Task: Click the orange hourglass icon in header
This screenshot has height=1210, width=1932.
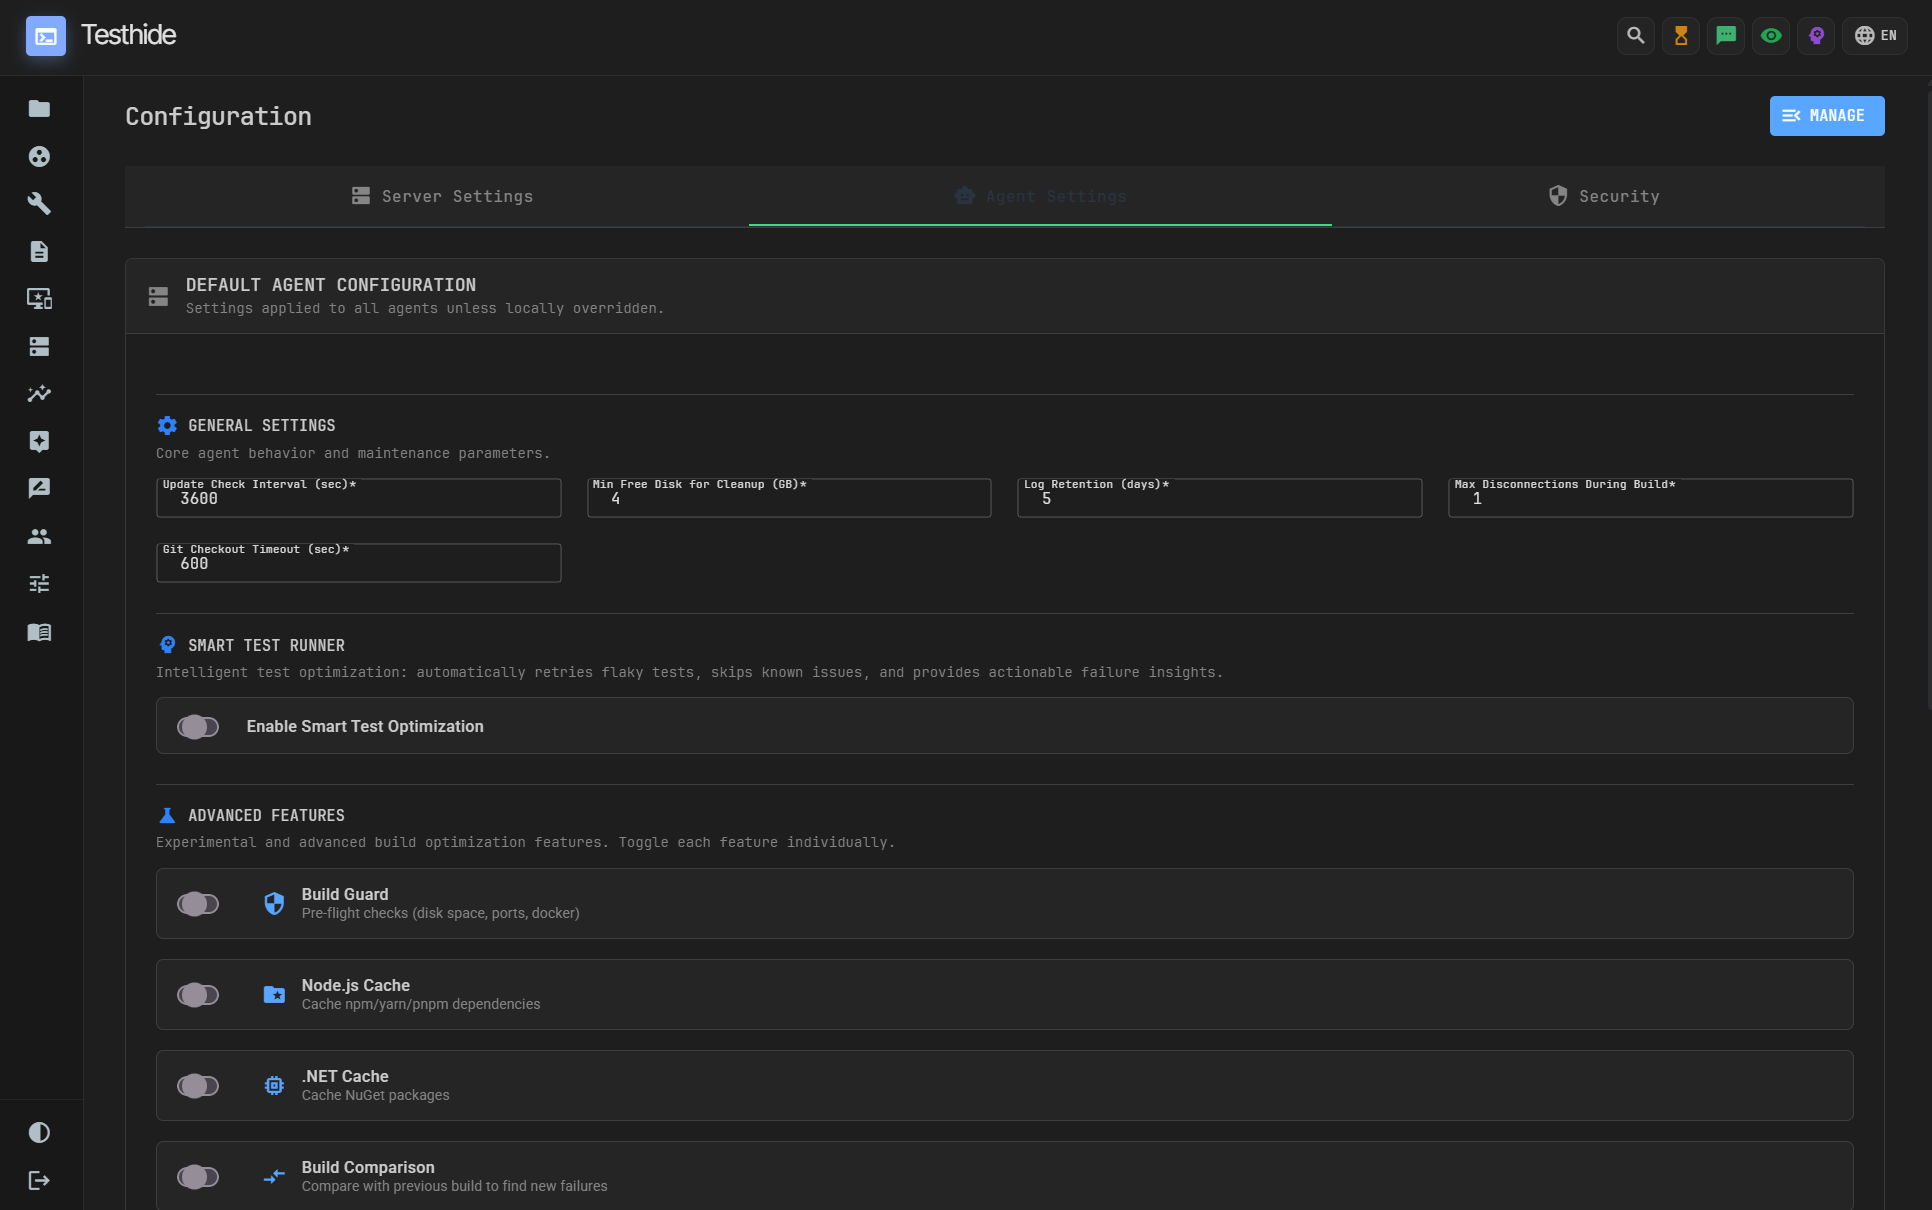Action: [x=1680, y=35]
